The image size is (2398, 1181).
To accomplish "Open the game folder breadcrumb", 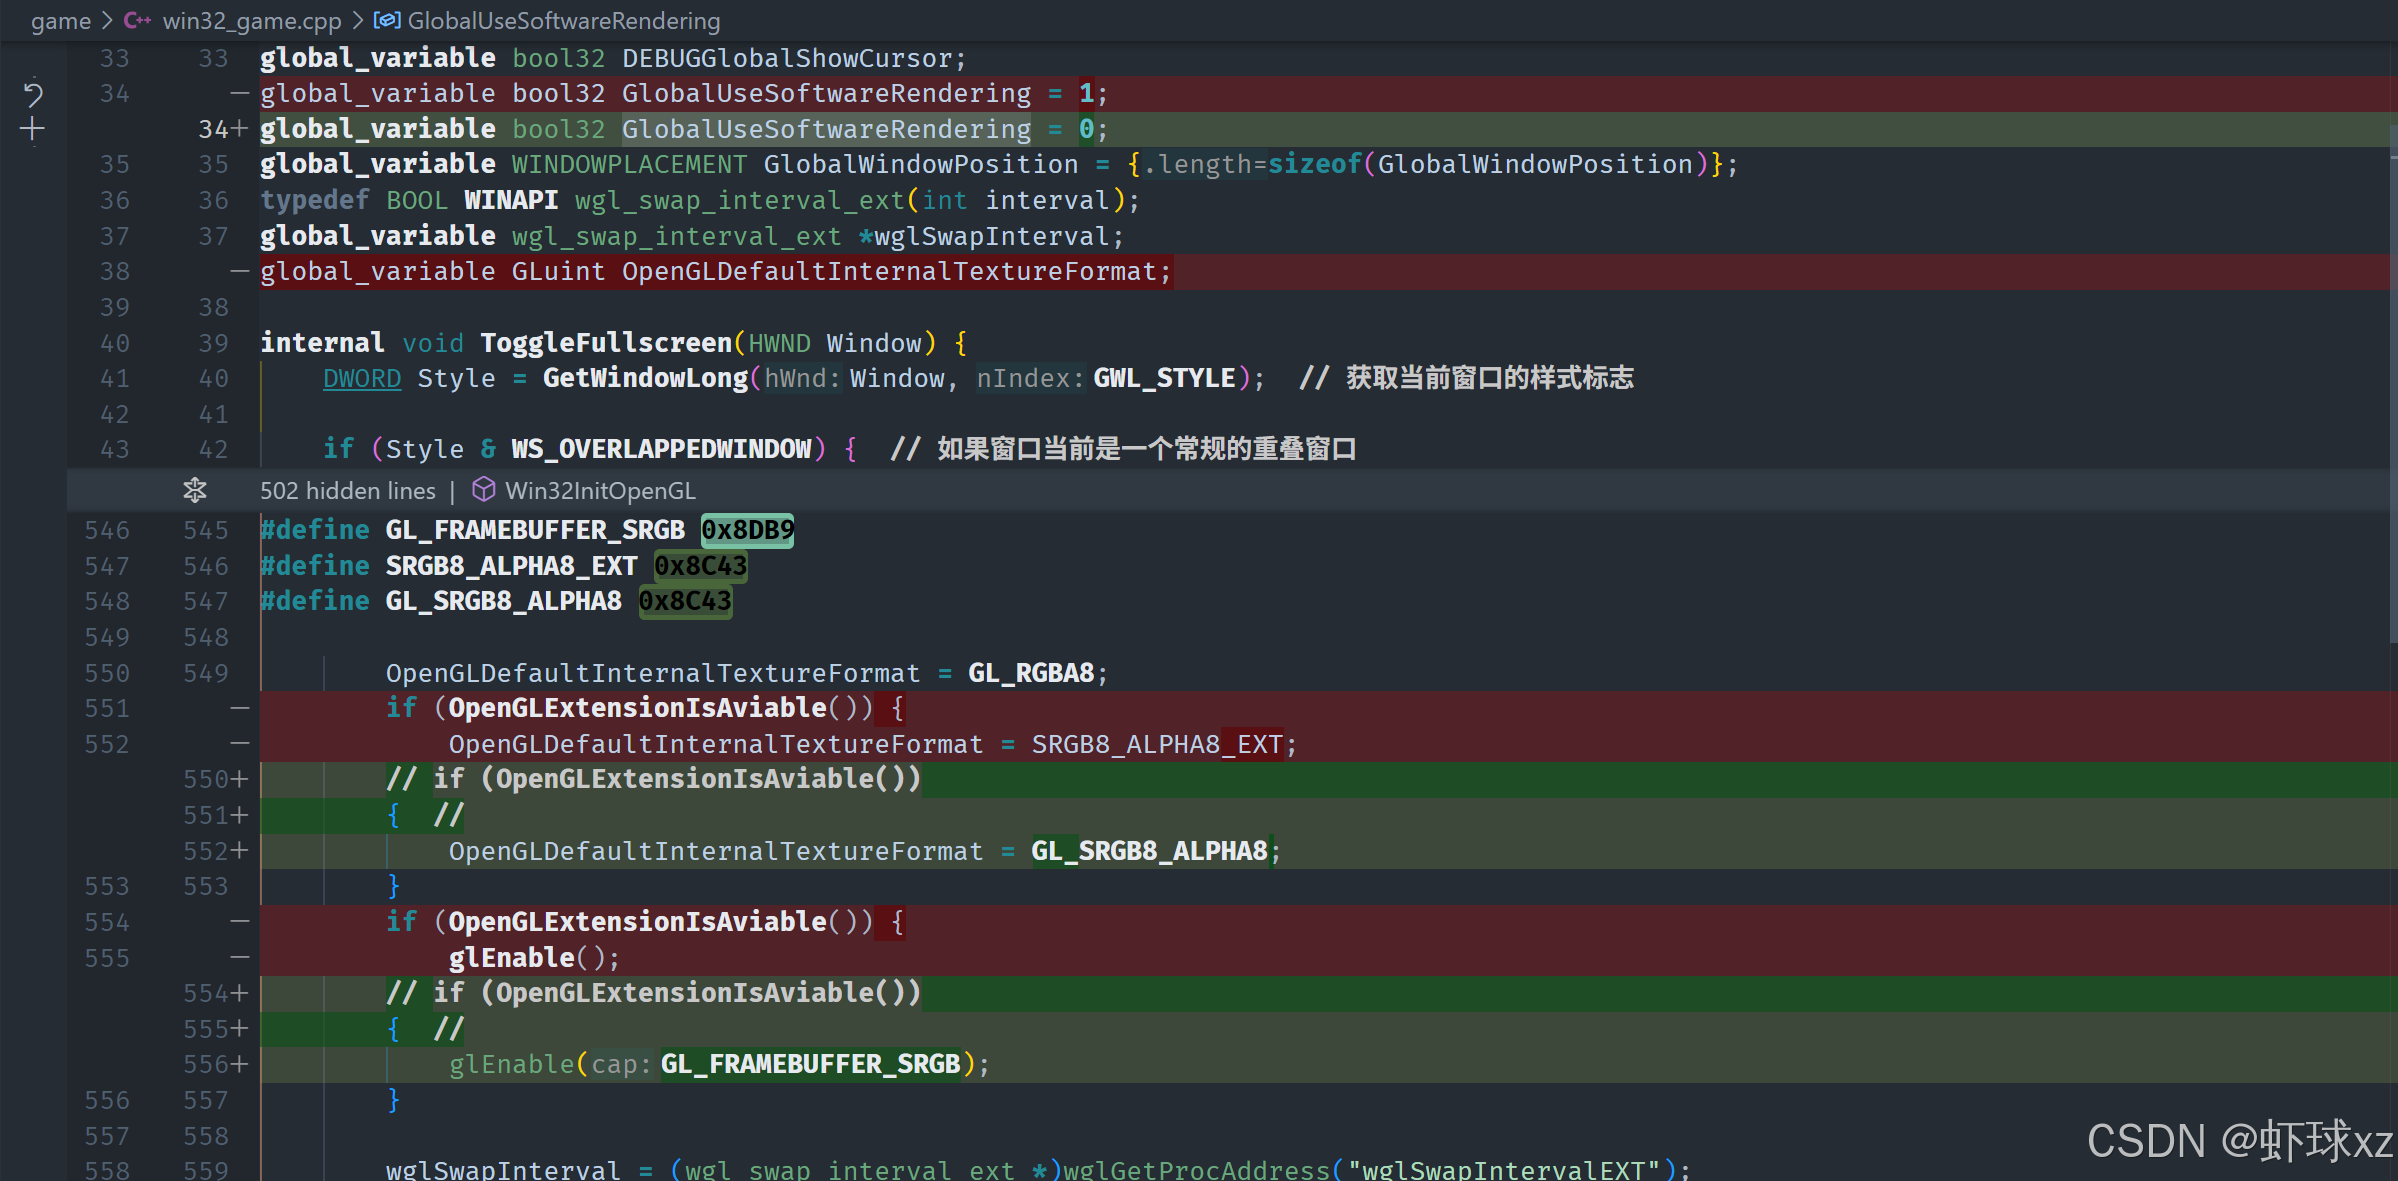I will 60,20.
